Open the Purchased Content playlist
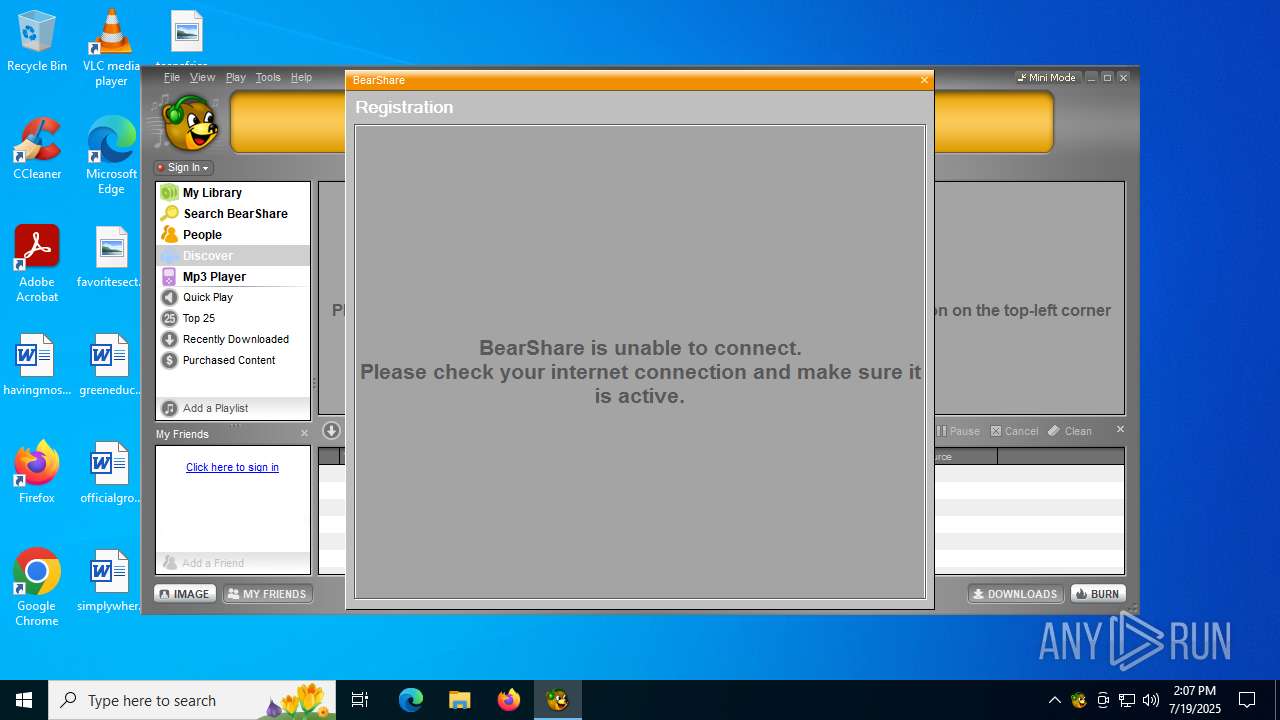Image resolution: width=1280 pixels, height=720 pixels. 229,360
